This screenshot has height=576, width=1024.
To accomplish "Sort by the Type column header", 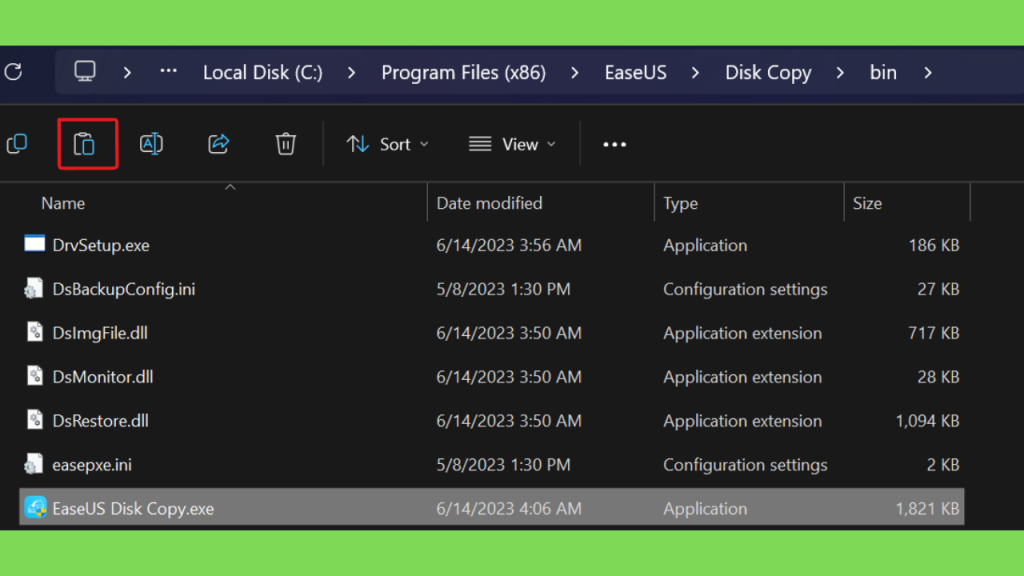I will pyautogui.click(x=680, y=203).
